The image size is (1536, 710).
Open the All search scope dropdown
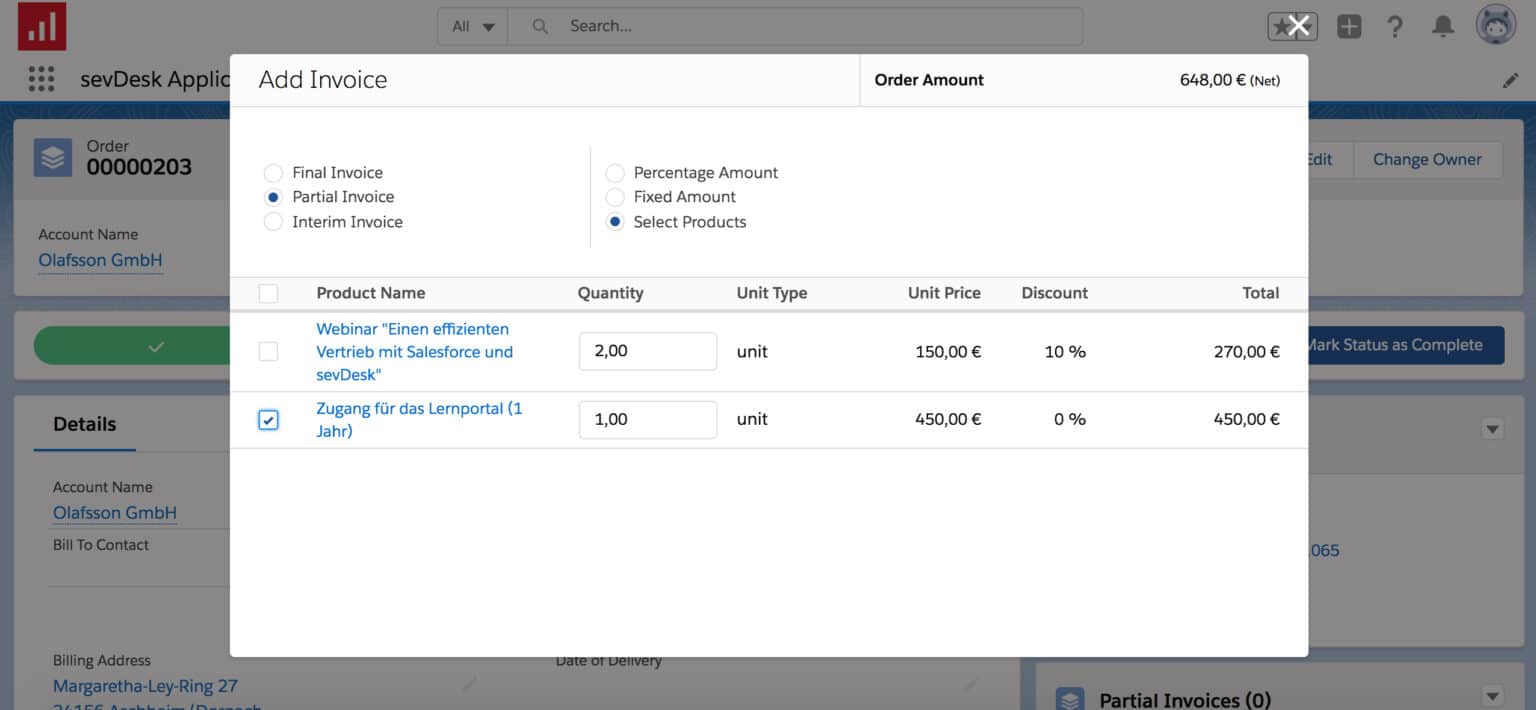471,27
